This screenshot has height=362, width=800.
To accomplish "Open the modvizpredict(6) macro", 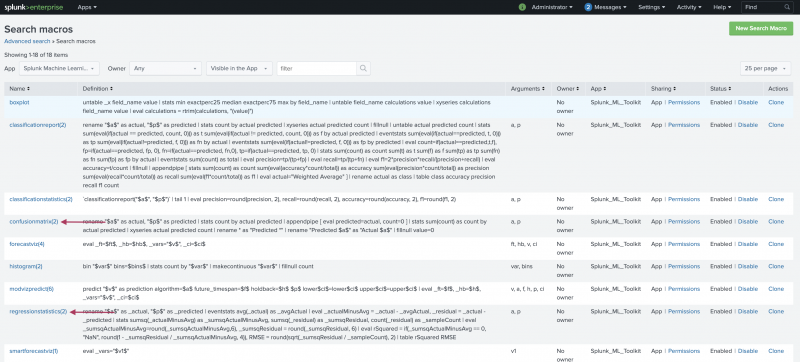I will click(31, 289).
